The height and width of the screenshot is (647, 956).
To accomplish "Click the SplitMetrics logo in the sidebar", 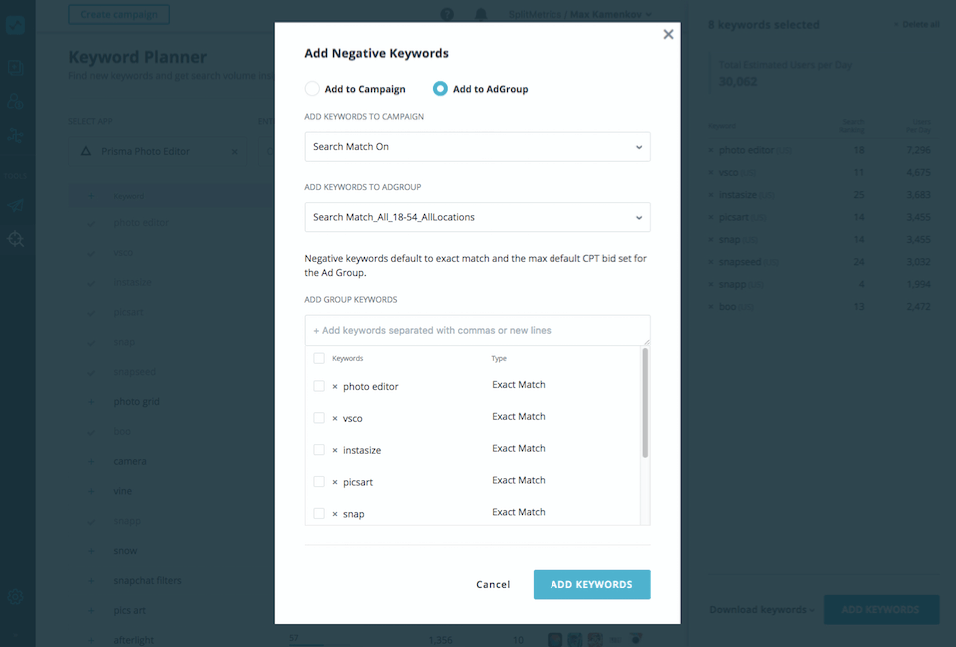I will coord(15,24).
